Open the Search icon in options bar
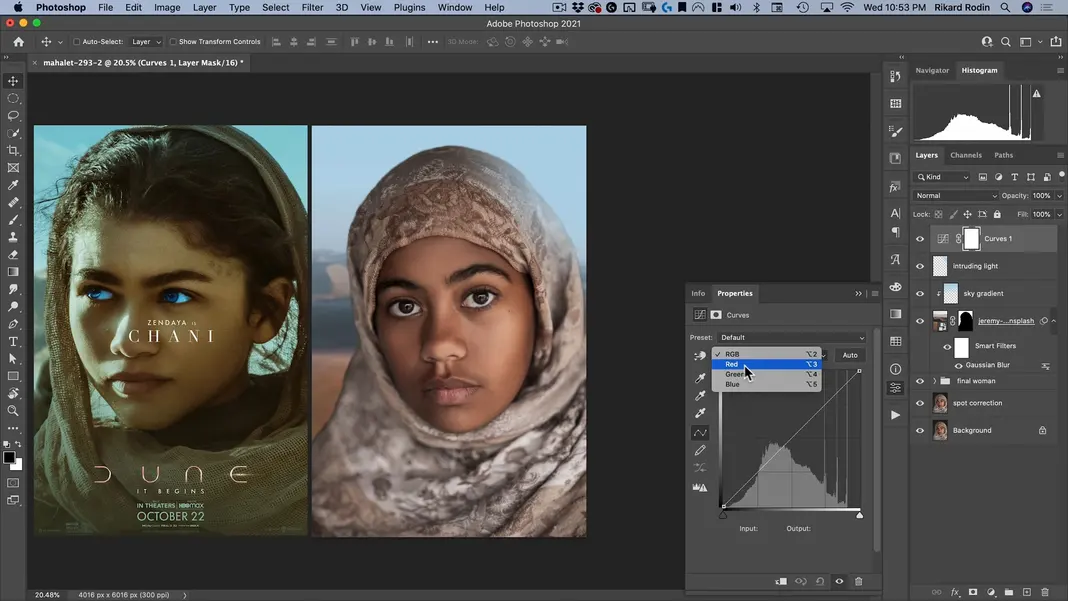 1005,42
